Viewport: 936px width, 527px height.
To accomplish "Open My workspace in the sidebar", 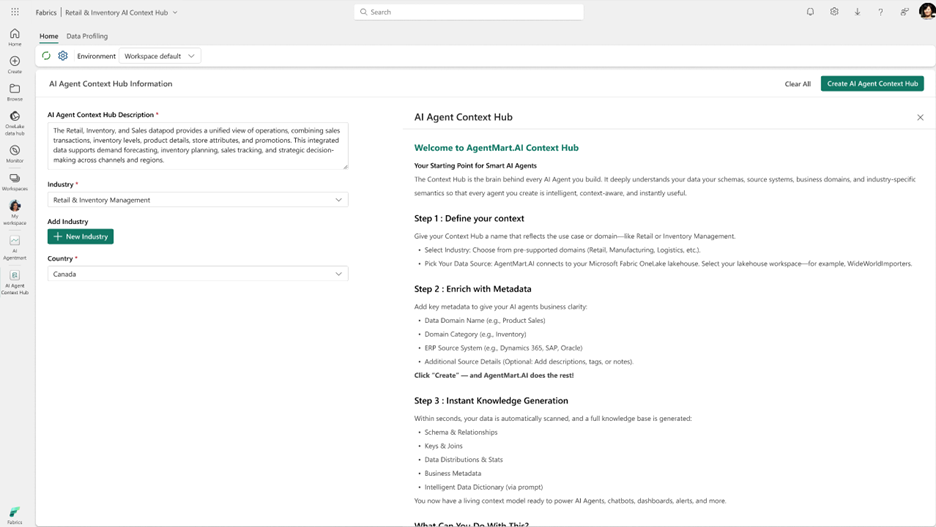I will 15,213.
